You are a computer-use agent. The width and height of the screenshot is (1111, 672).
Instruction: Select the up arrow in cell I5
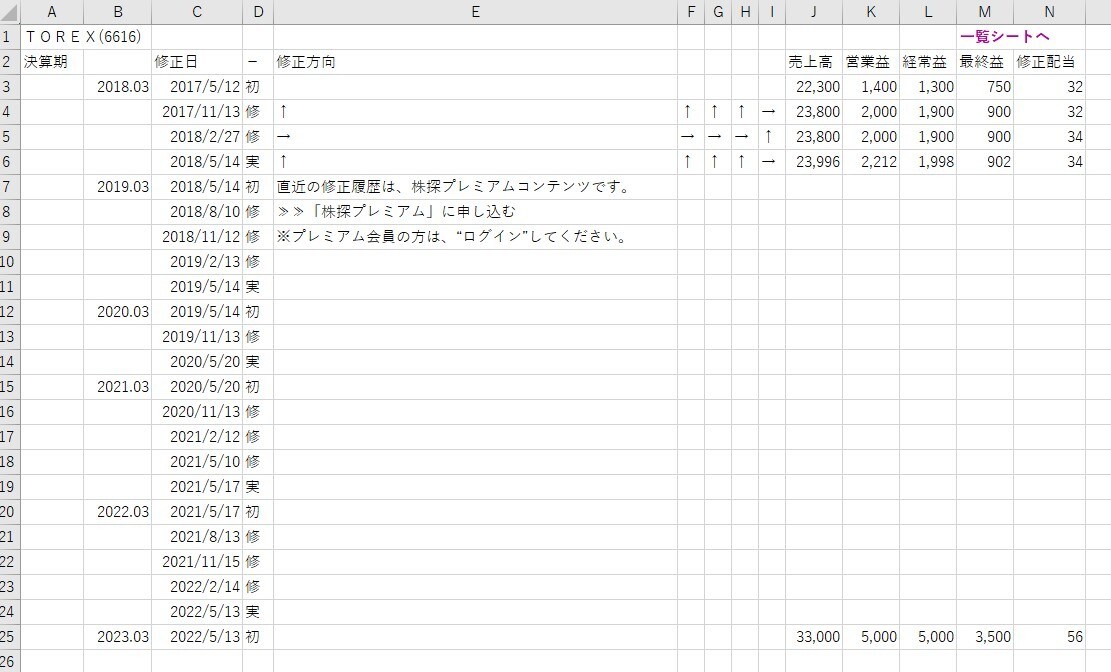coord(768,137)
